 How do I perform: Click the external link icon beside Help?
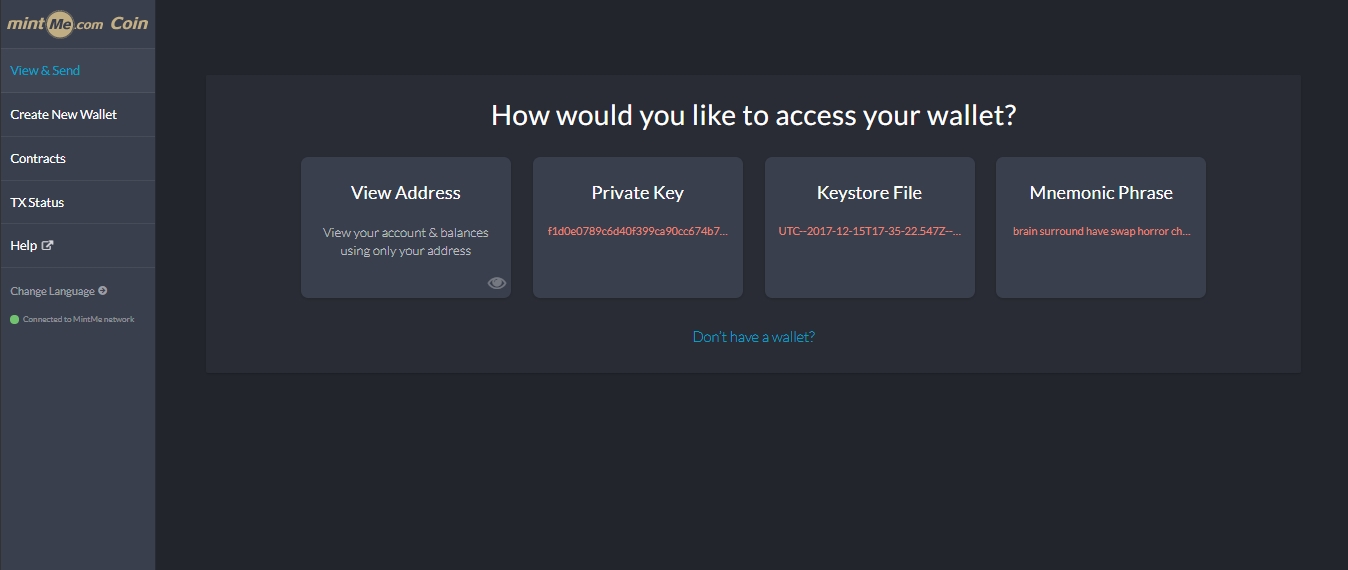(x=47, y=246)
